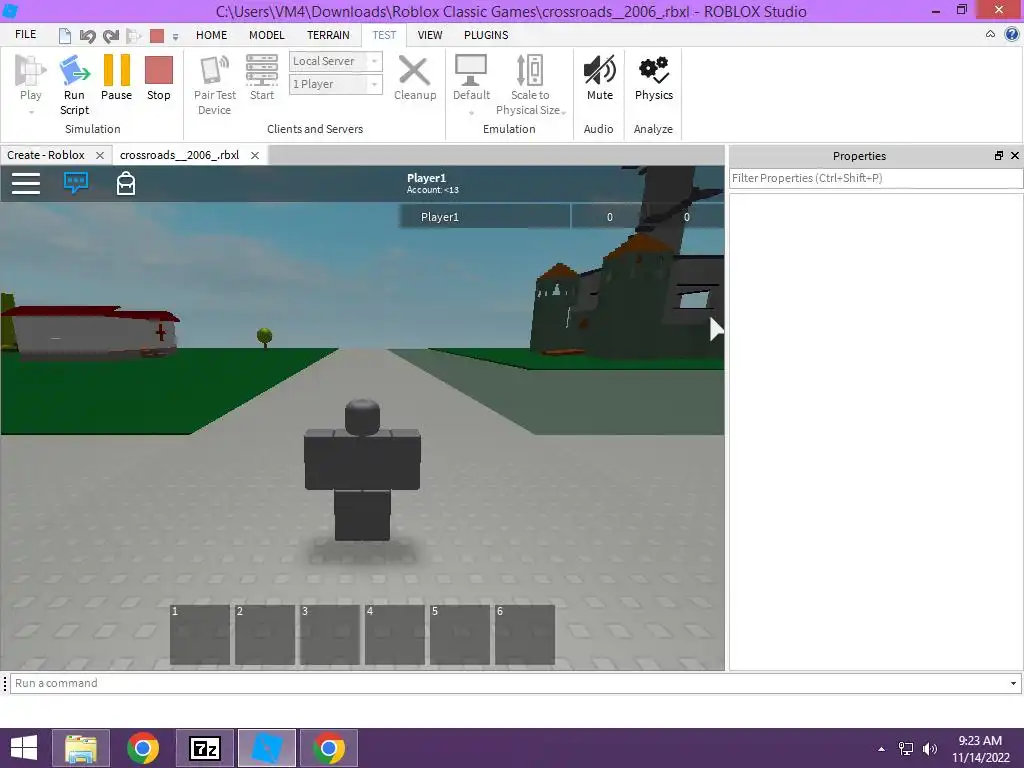Click the Redo quick access icon

[111, 36]
